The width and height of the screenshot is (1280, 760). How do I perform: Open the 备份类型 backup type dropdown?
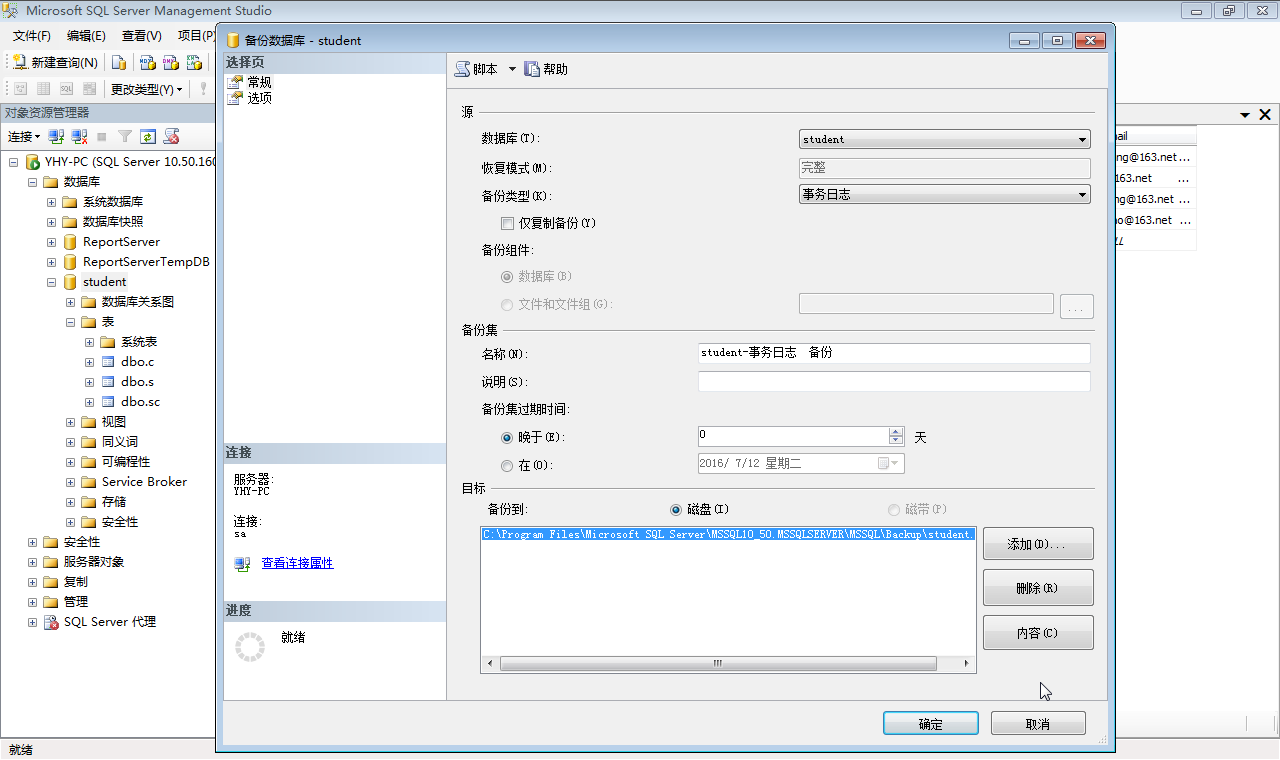[1082, 195]
